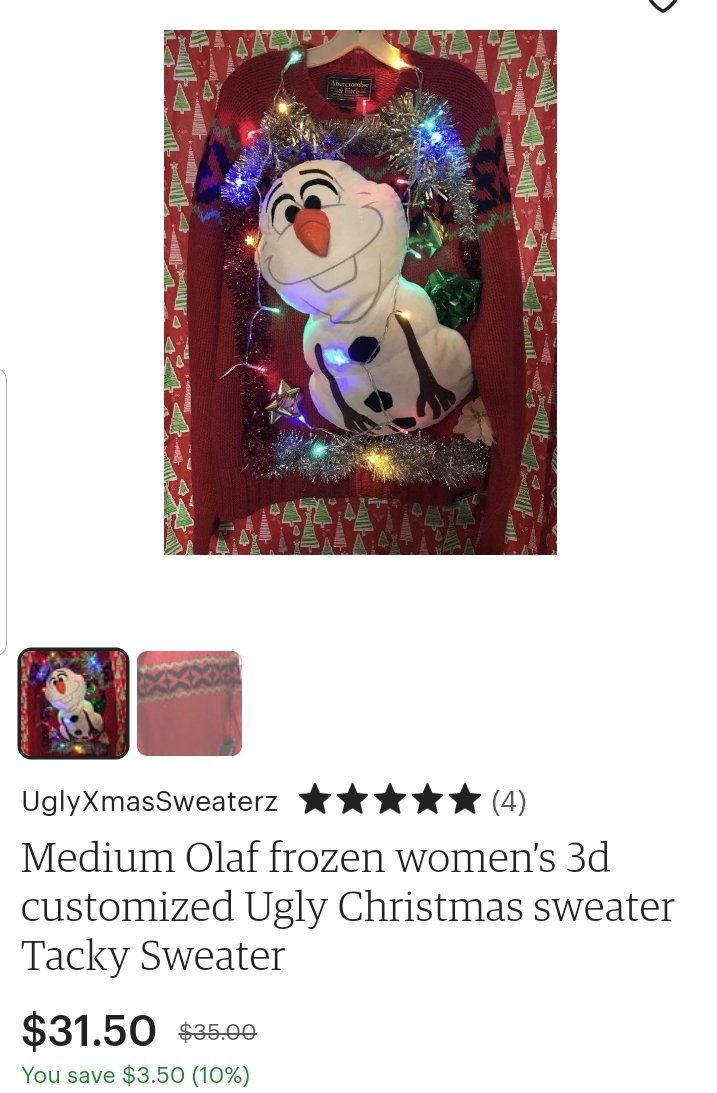Click the green bow on the sweater photo
The image size is (717, 1093).
453,298
